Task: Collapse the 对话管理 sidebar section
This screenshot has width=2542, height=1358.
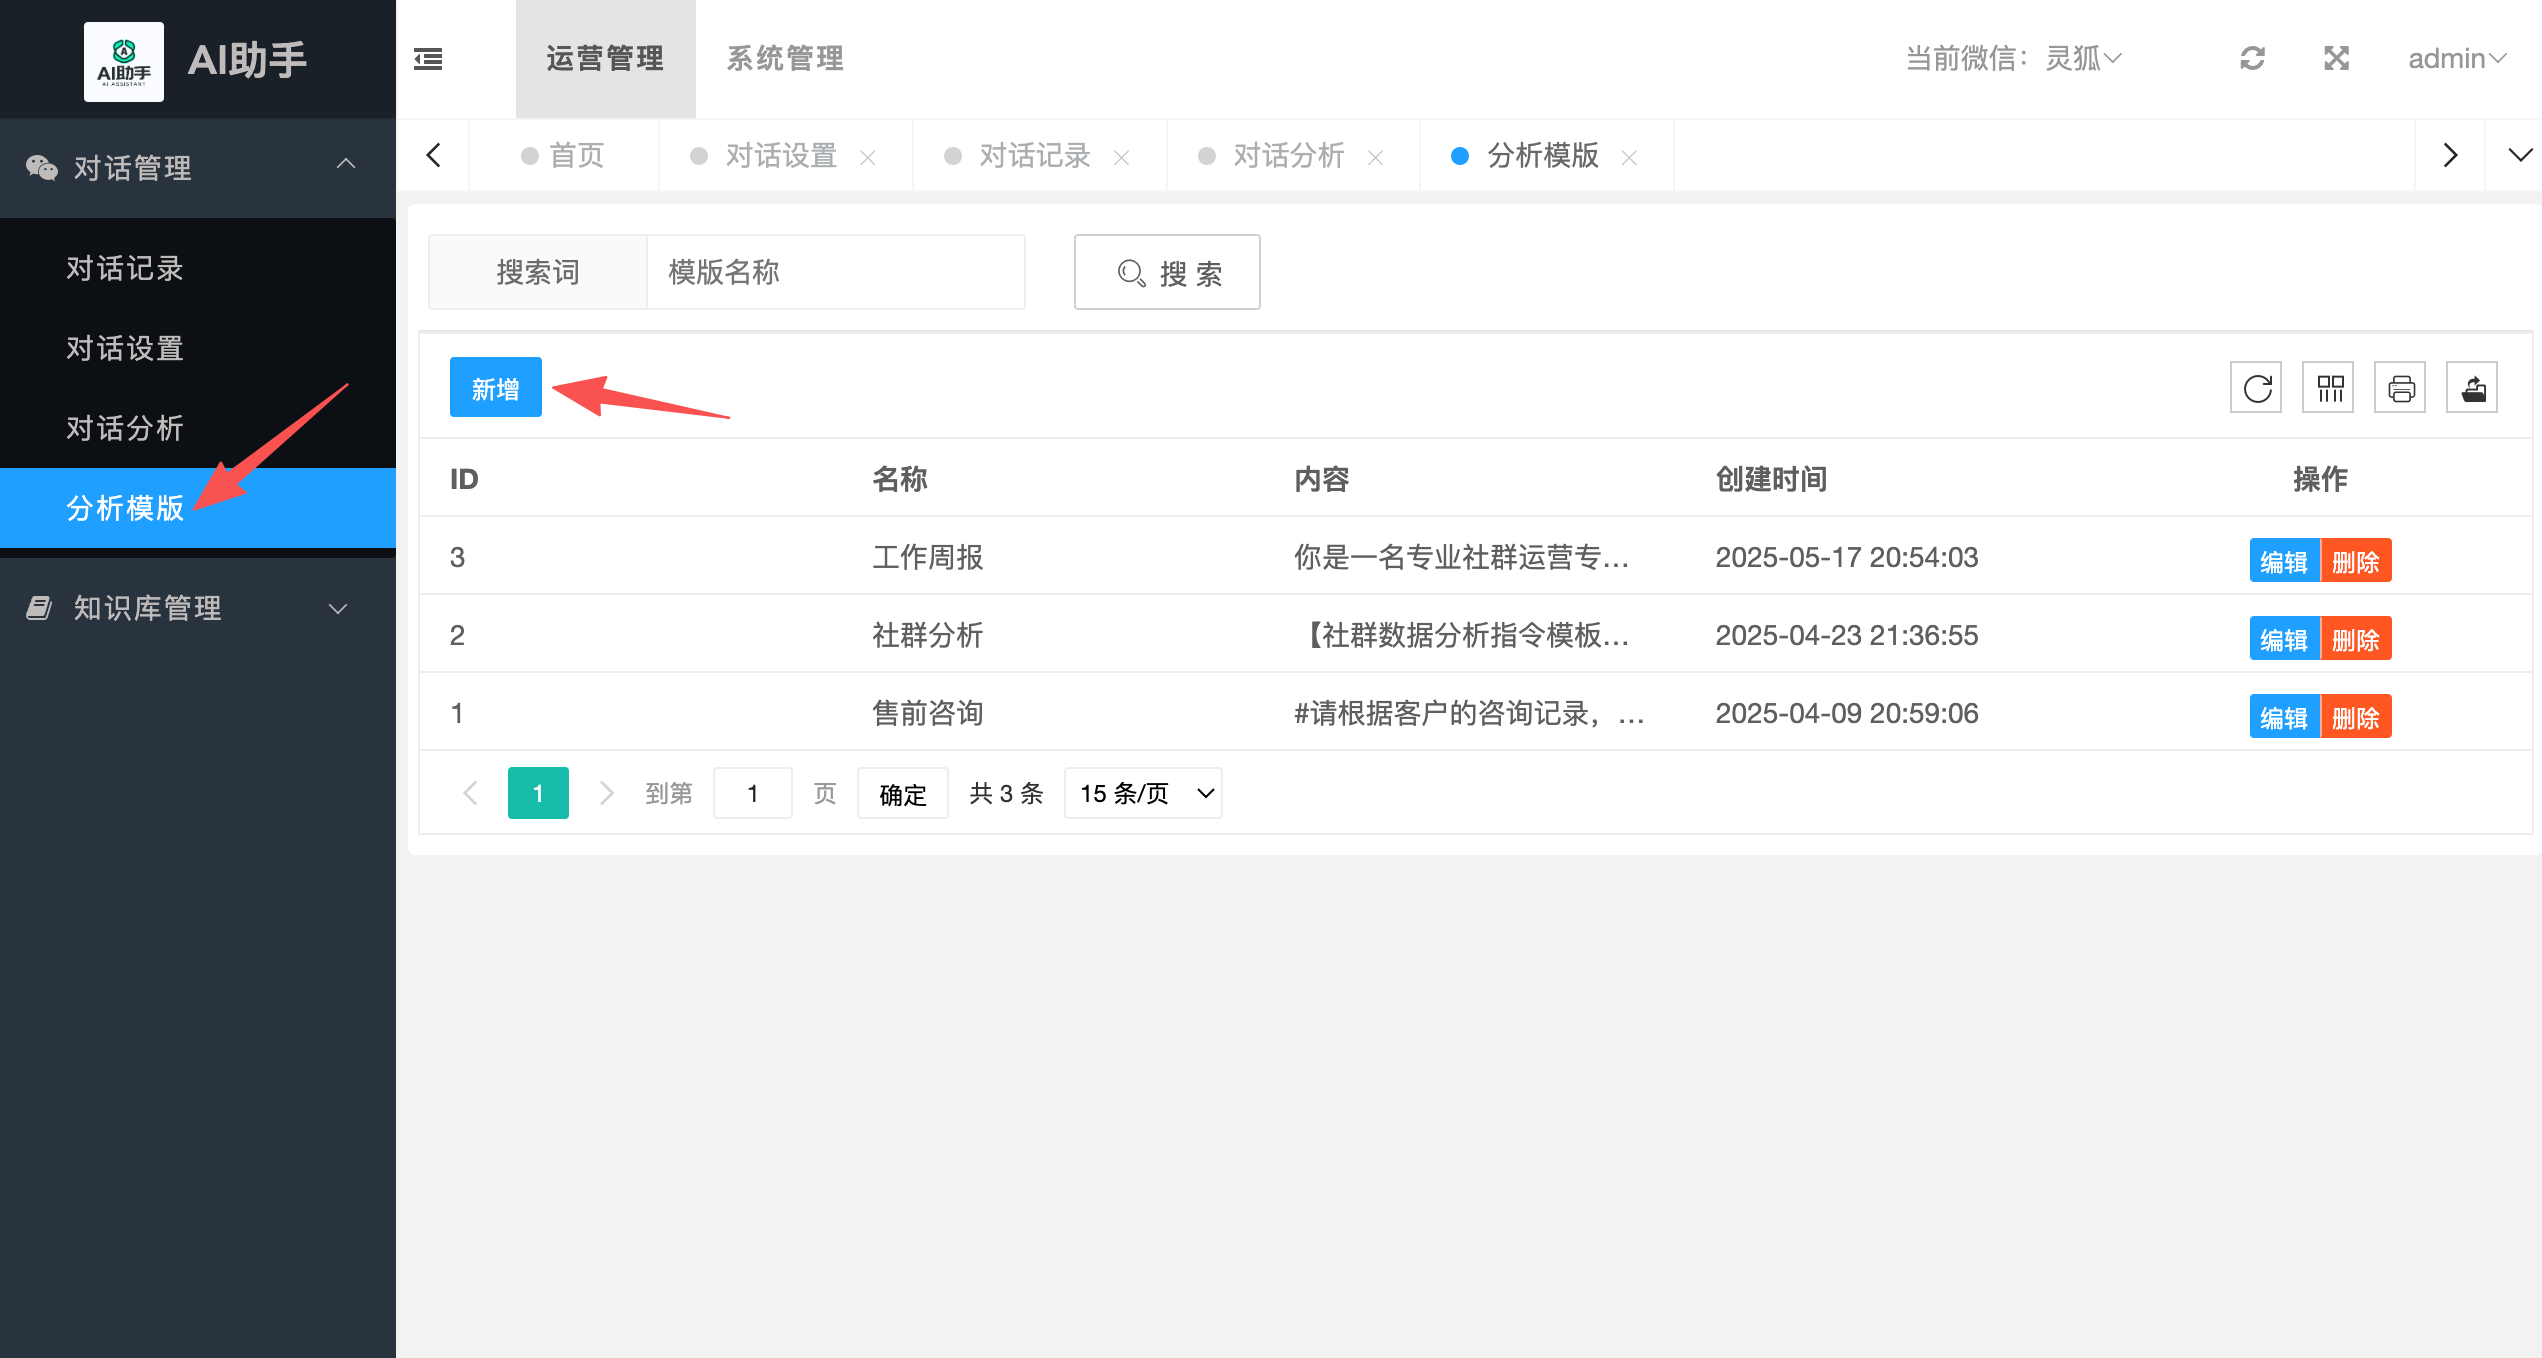Action: pyautogui.click(x=198, y=168)
